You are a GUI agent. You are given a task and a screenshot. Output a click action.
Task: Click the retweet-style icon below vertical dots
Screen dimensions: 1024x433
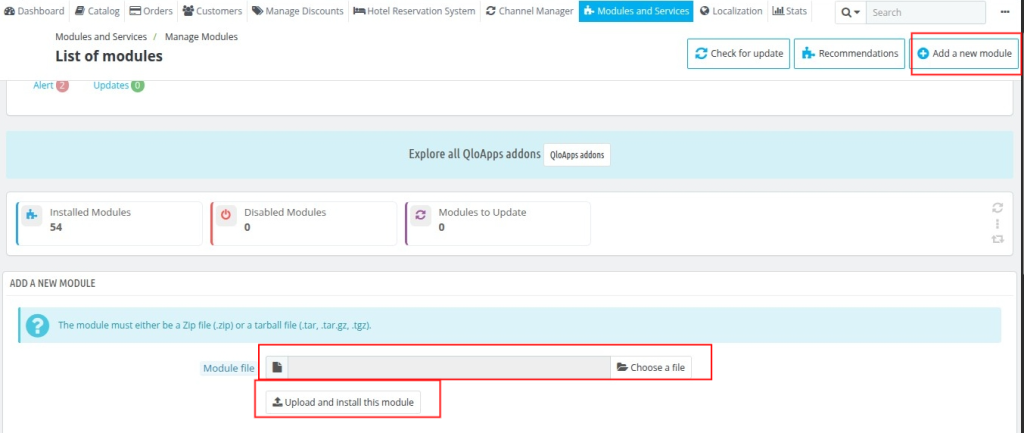(997, 239)
